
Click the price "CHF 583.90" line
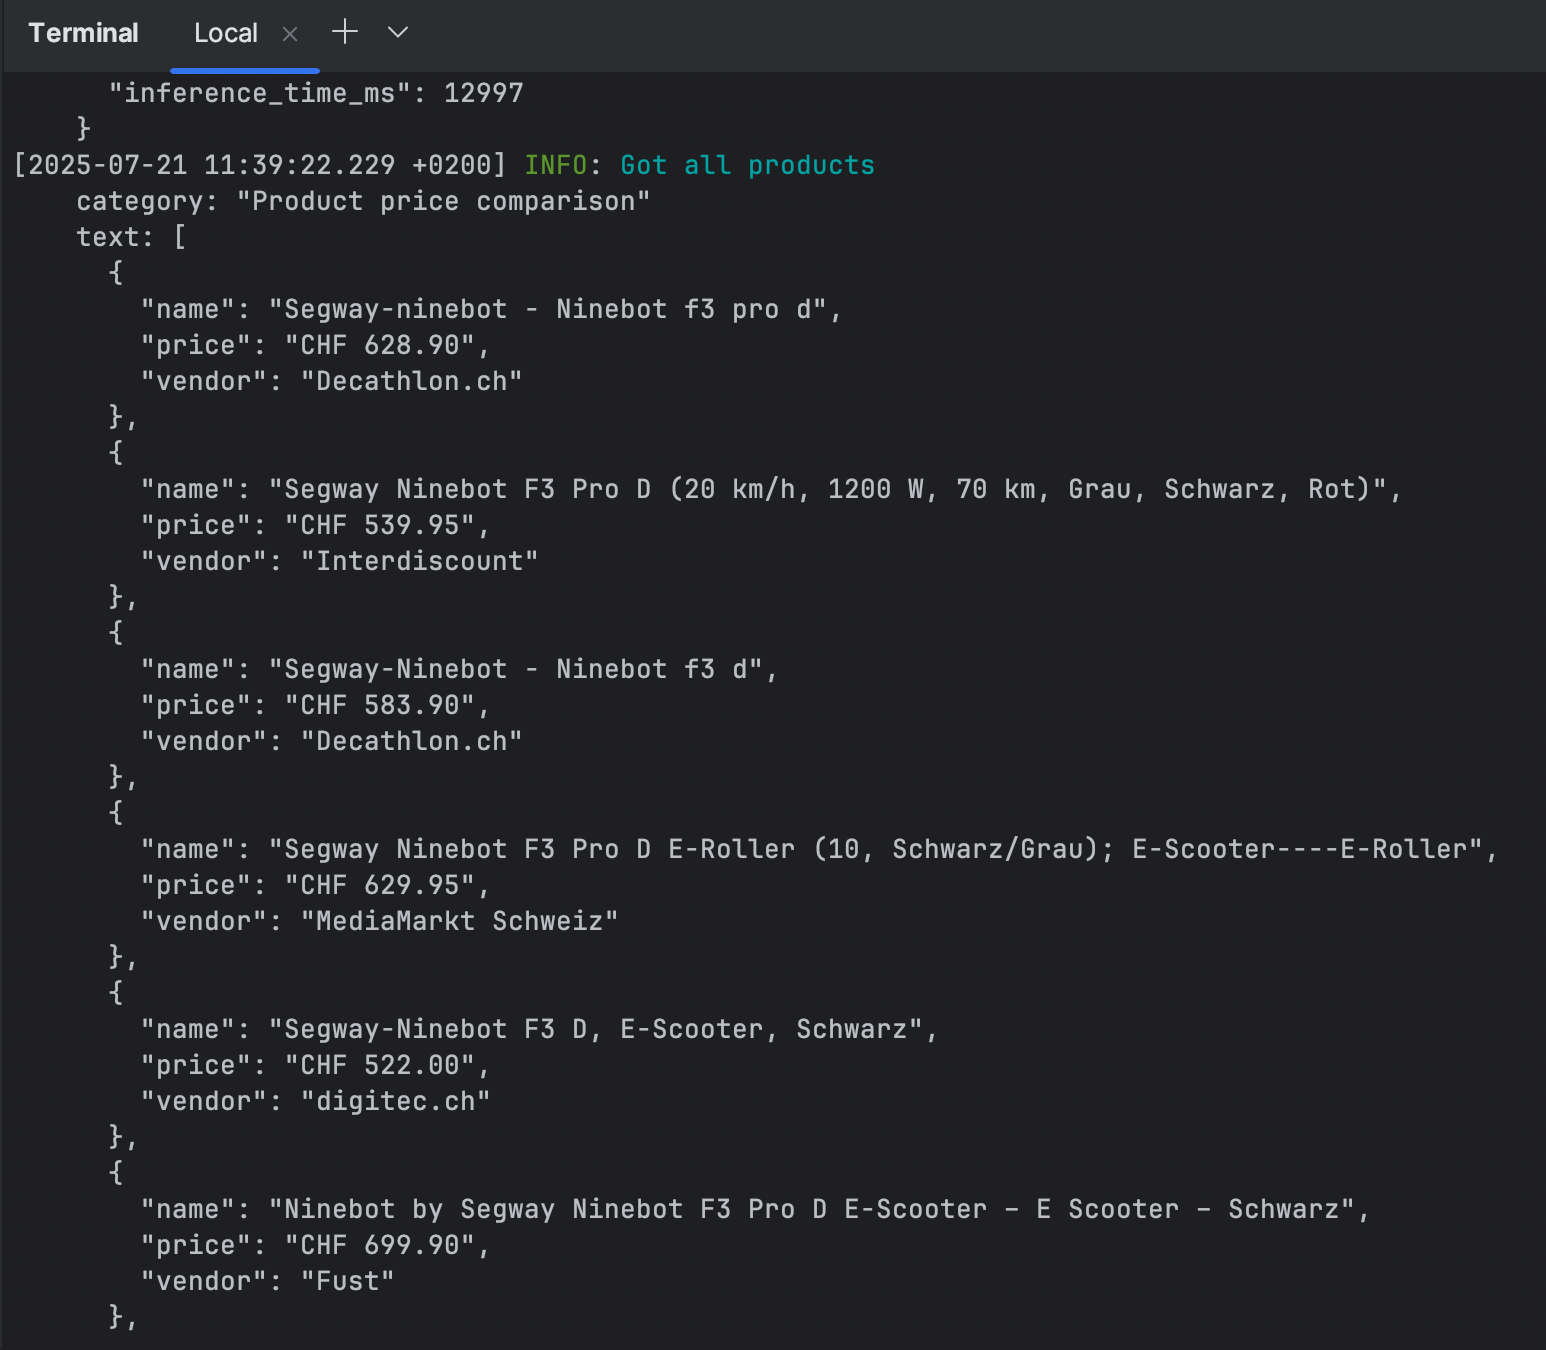[x=316, y=705]
